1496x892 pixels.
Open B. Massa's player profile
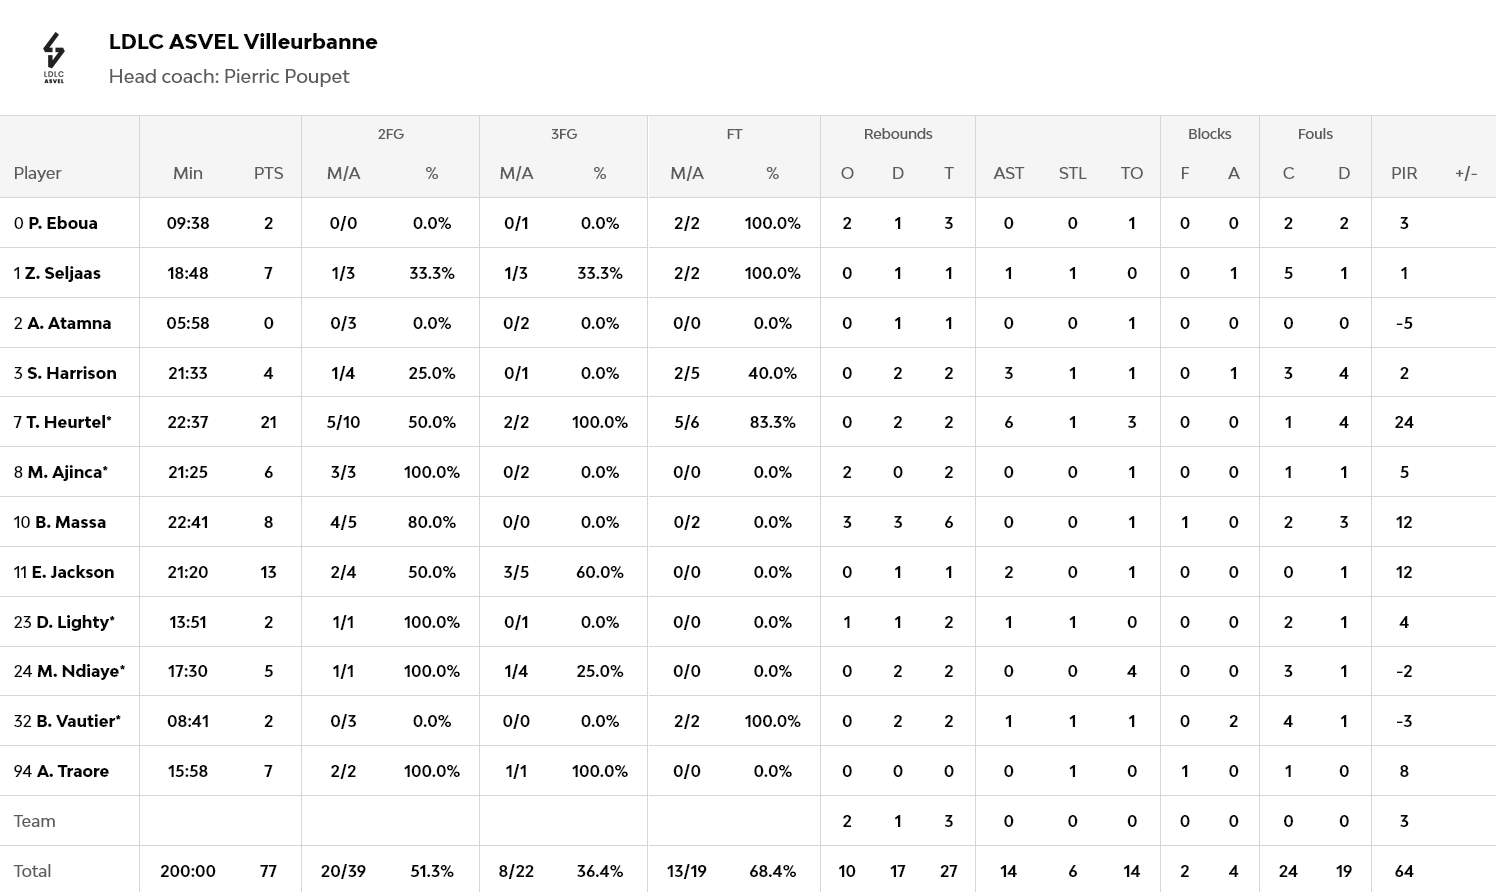coord(70,522)
